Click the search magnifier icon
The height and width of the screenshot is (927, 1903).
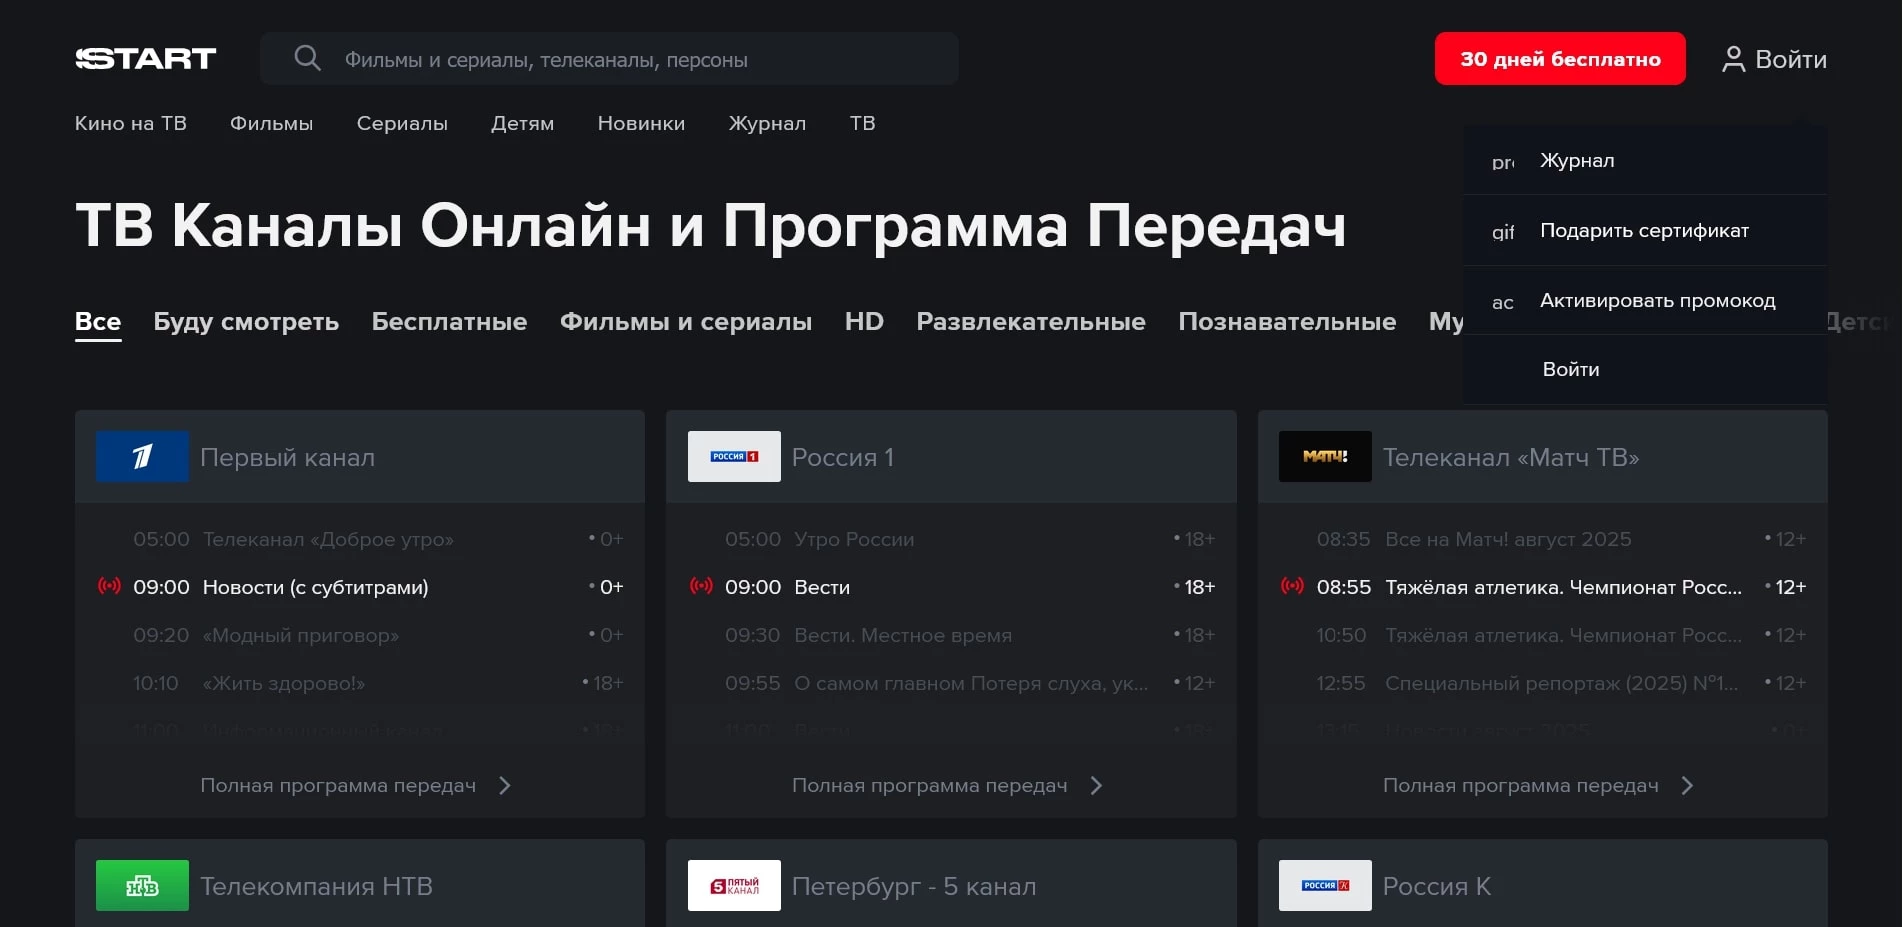[x=307, y=58]
